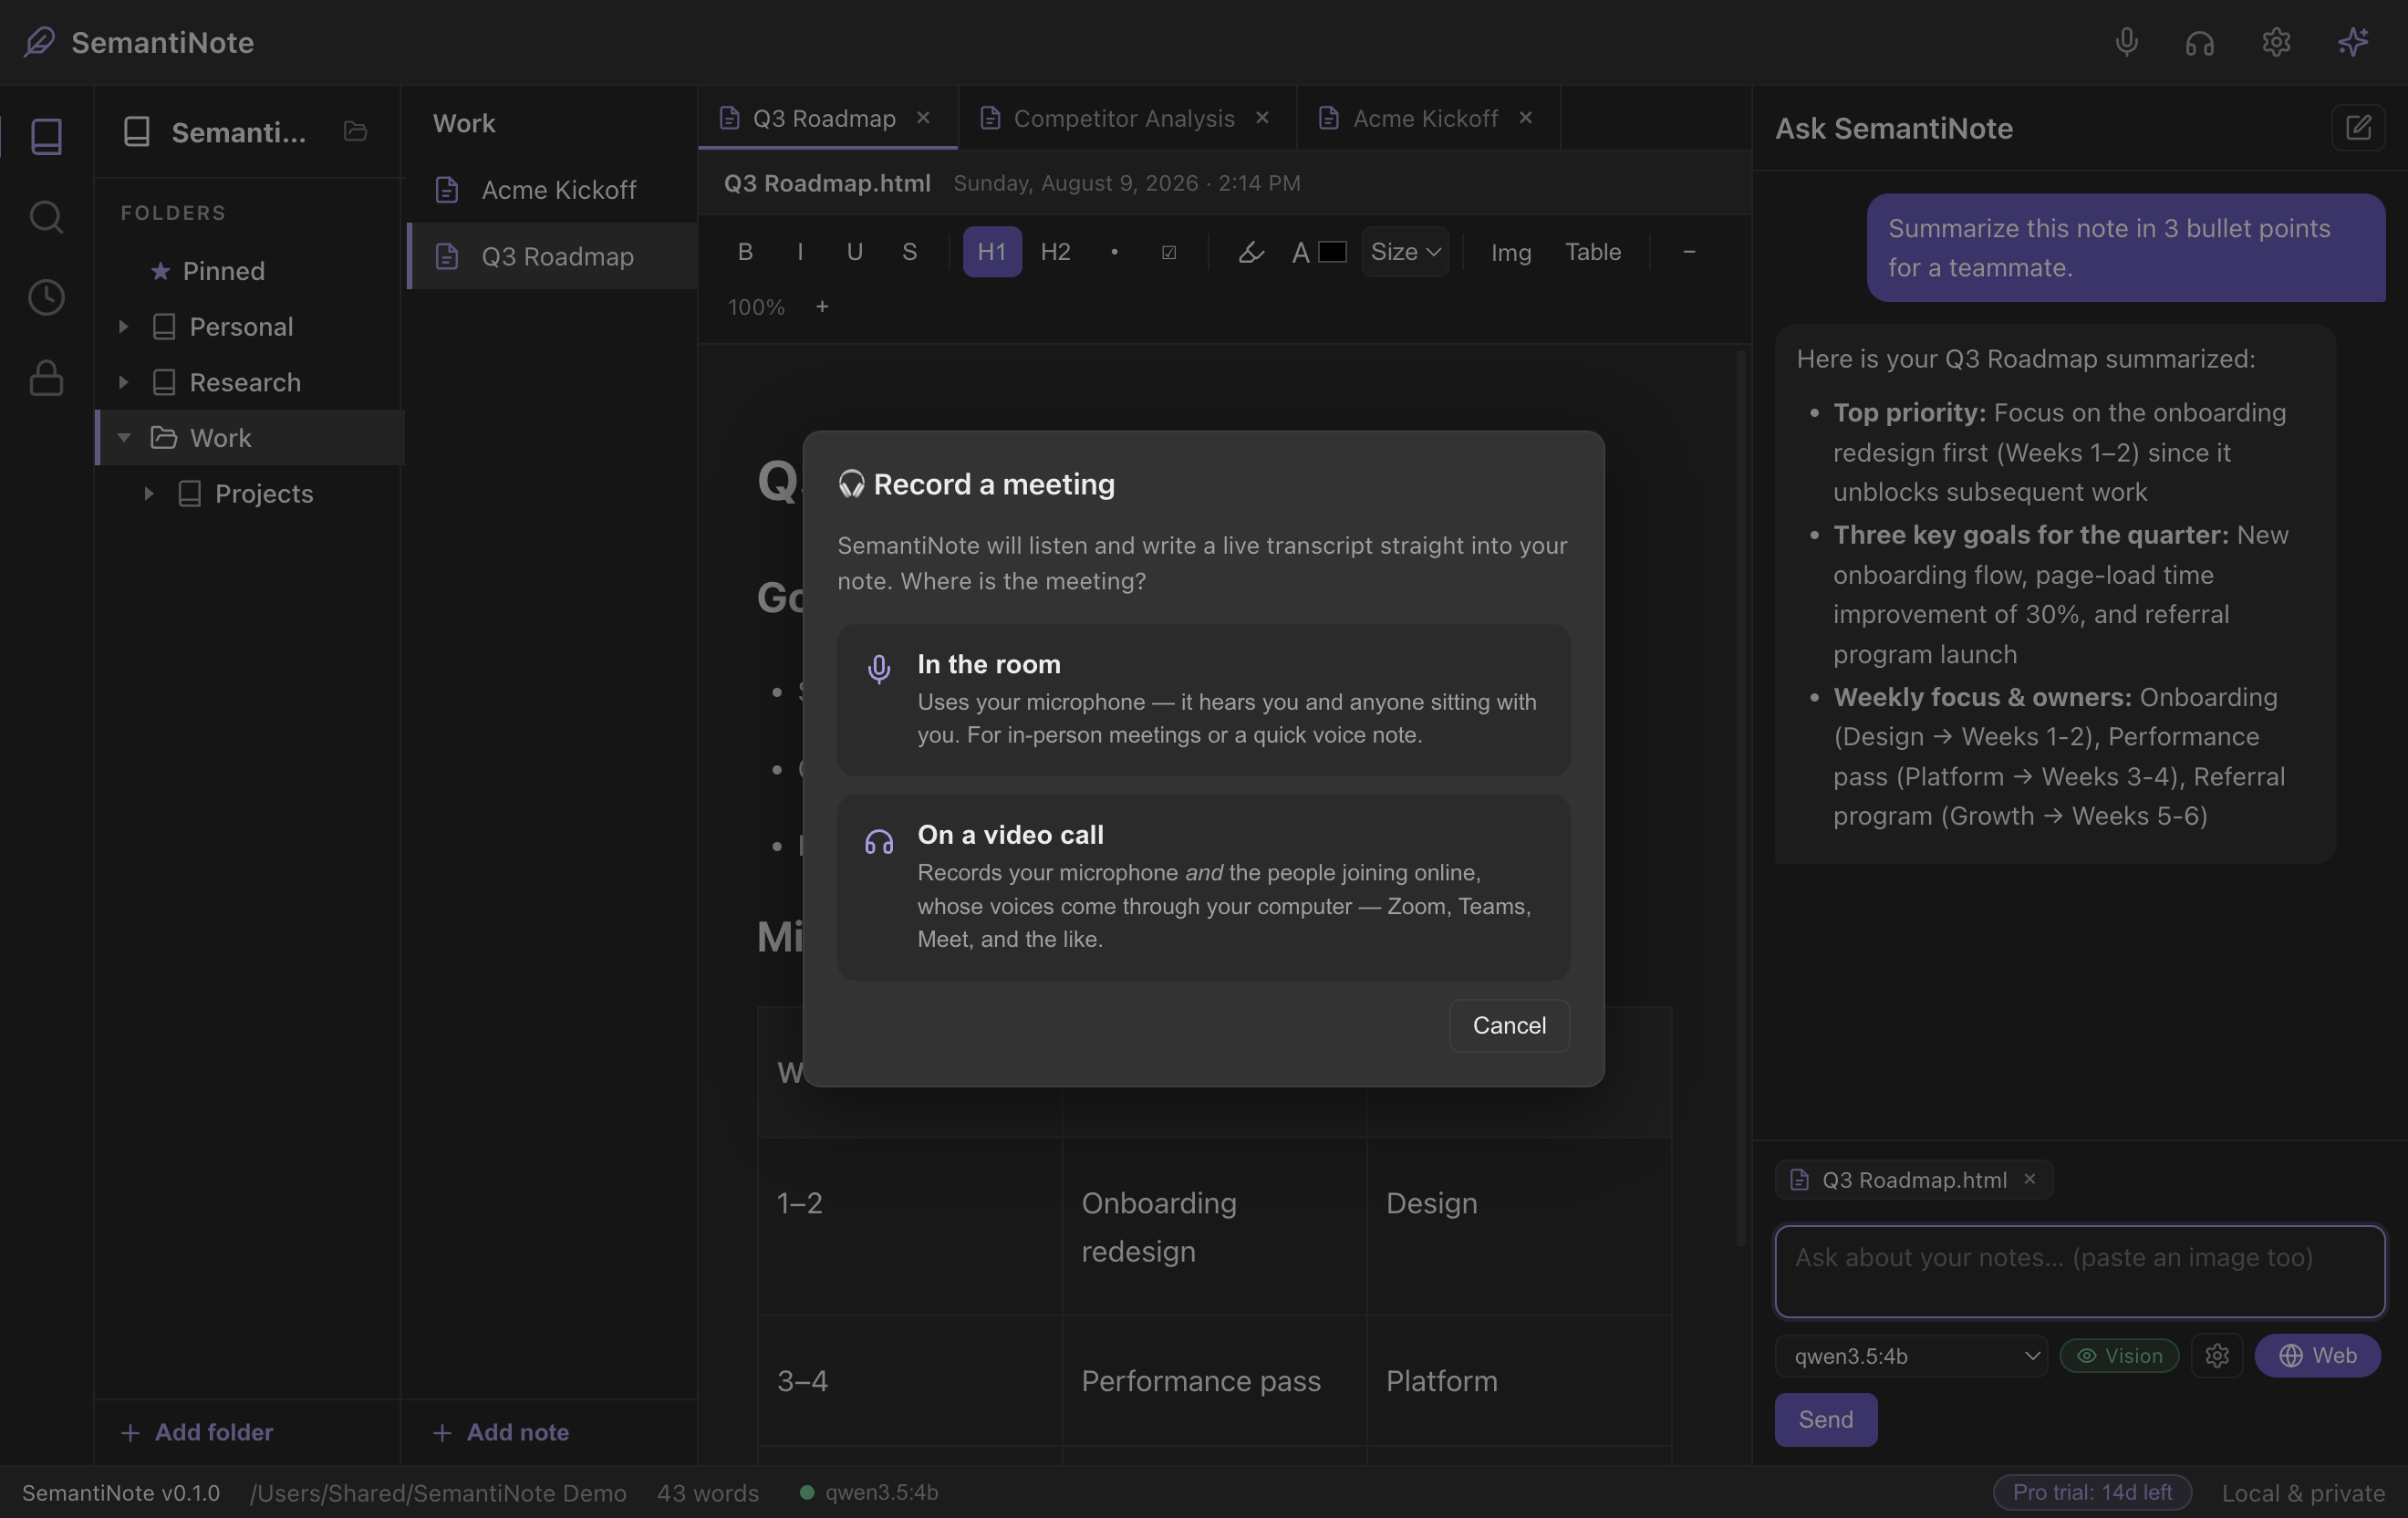This screenshot has width=2408, height=1518.
Task: Click the Work folder row's folder icon
Action: 163,437
